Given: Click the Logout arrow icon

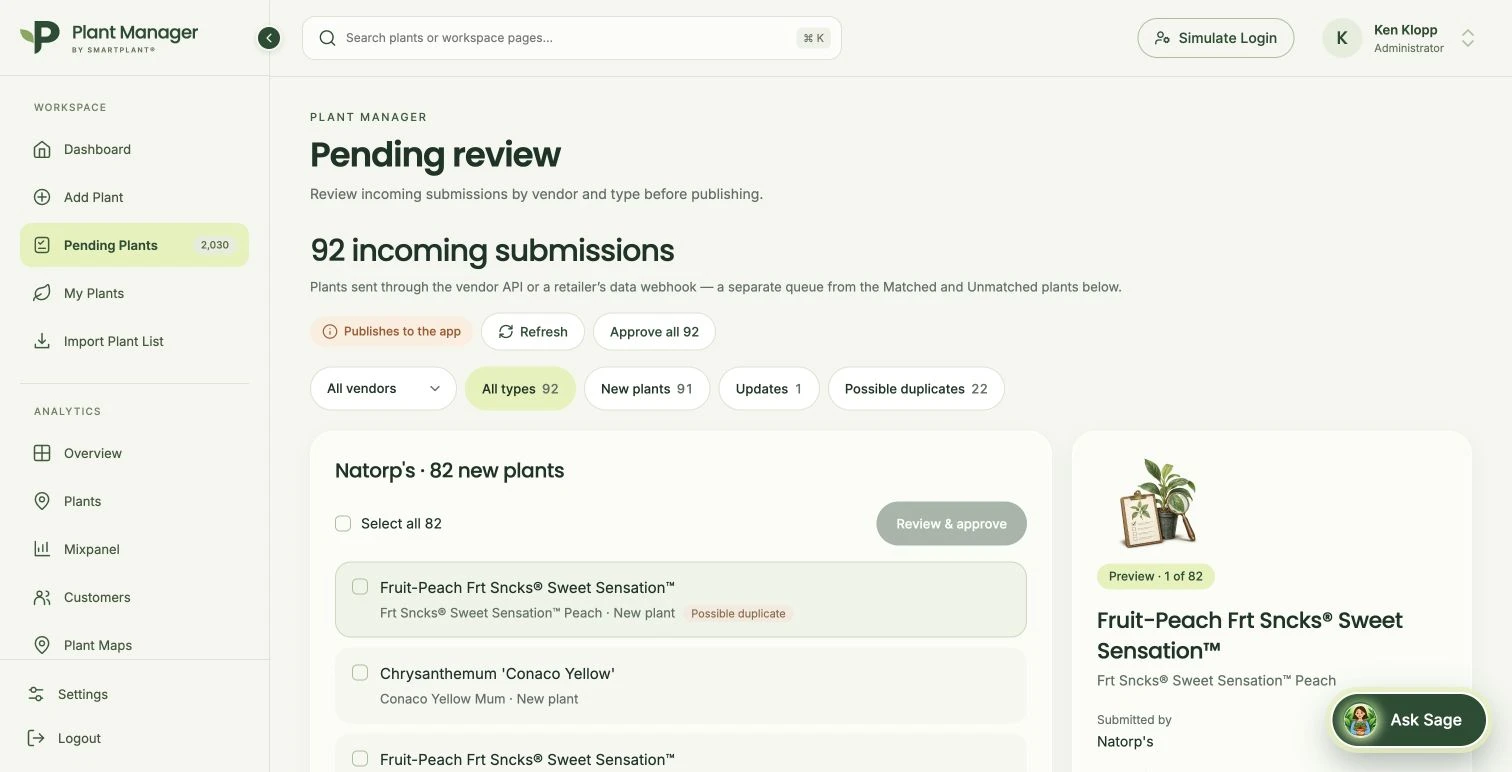Looking at the screenshot, I should [36, 738].
